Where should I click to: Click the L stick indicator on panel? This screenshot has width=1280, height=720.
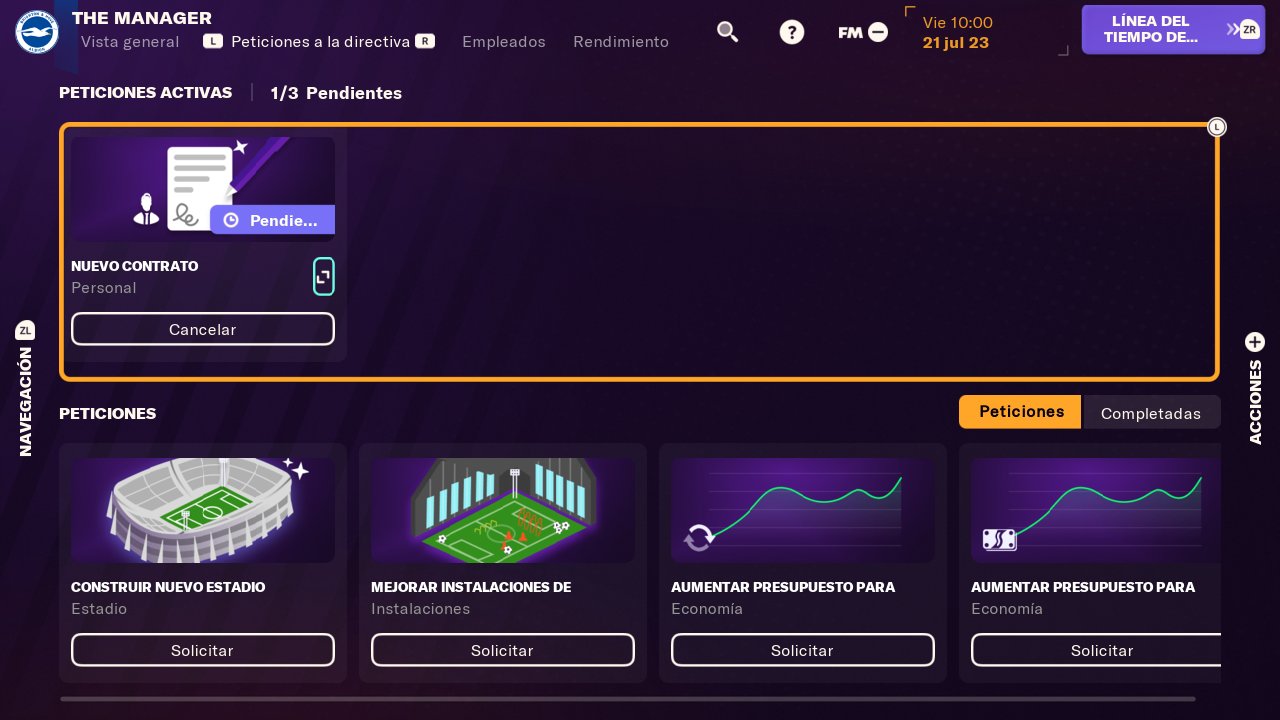(x=1216, y=127)
